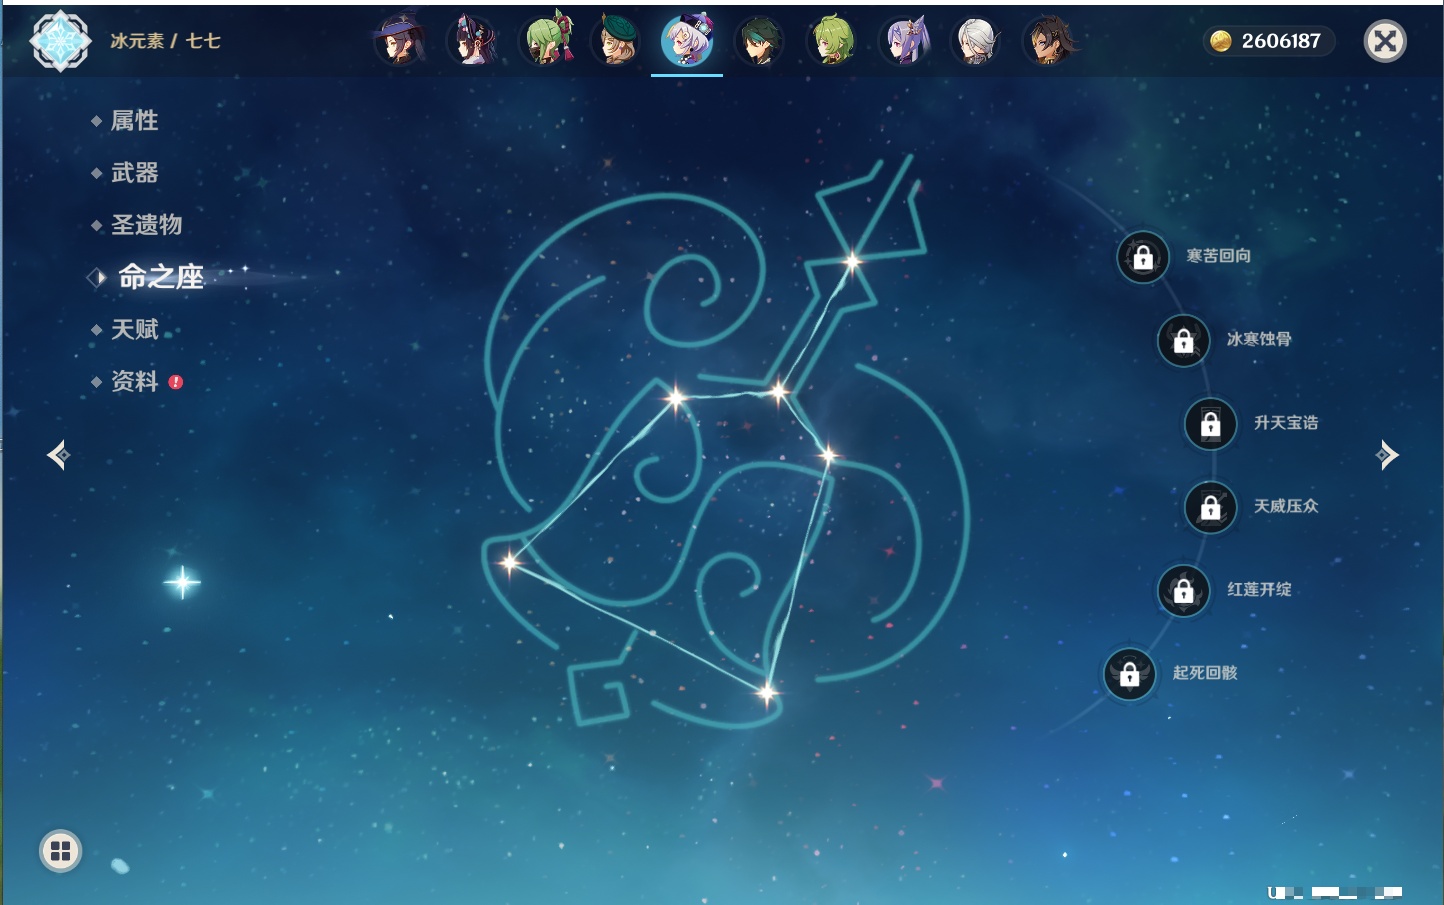
Task: Go to the 天赋 talents tab
Action: pyautogui.click(x=134, y=329)
